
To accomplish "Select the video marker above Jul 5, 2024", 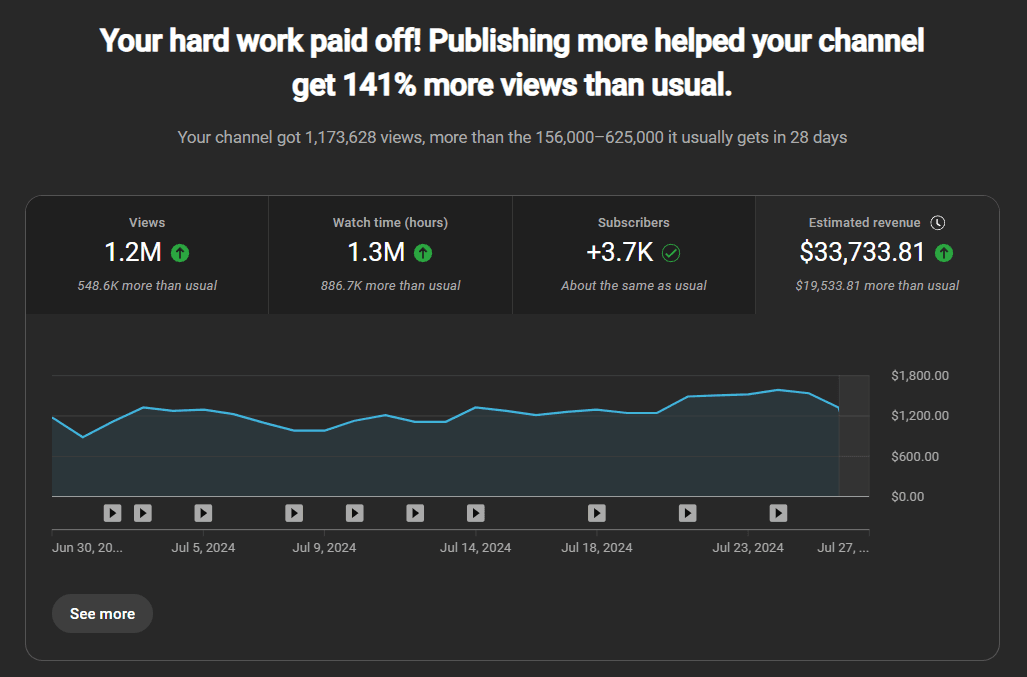I will coord(203,513).
